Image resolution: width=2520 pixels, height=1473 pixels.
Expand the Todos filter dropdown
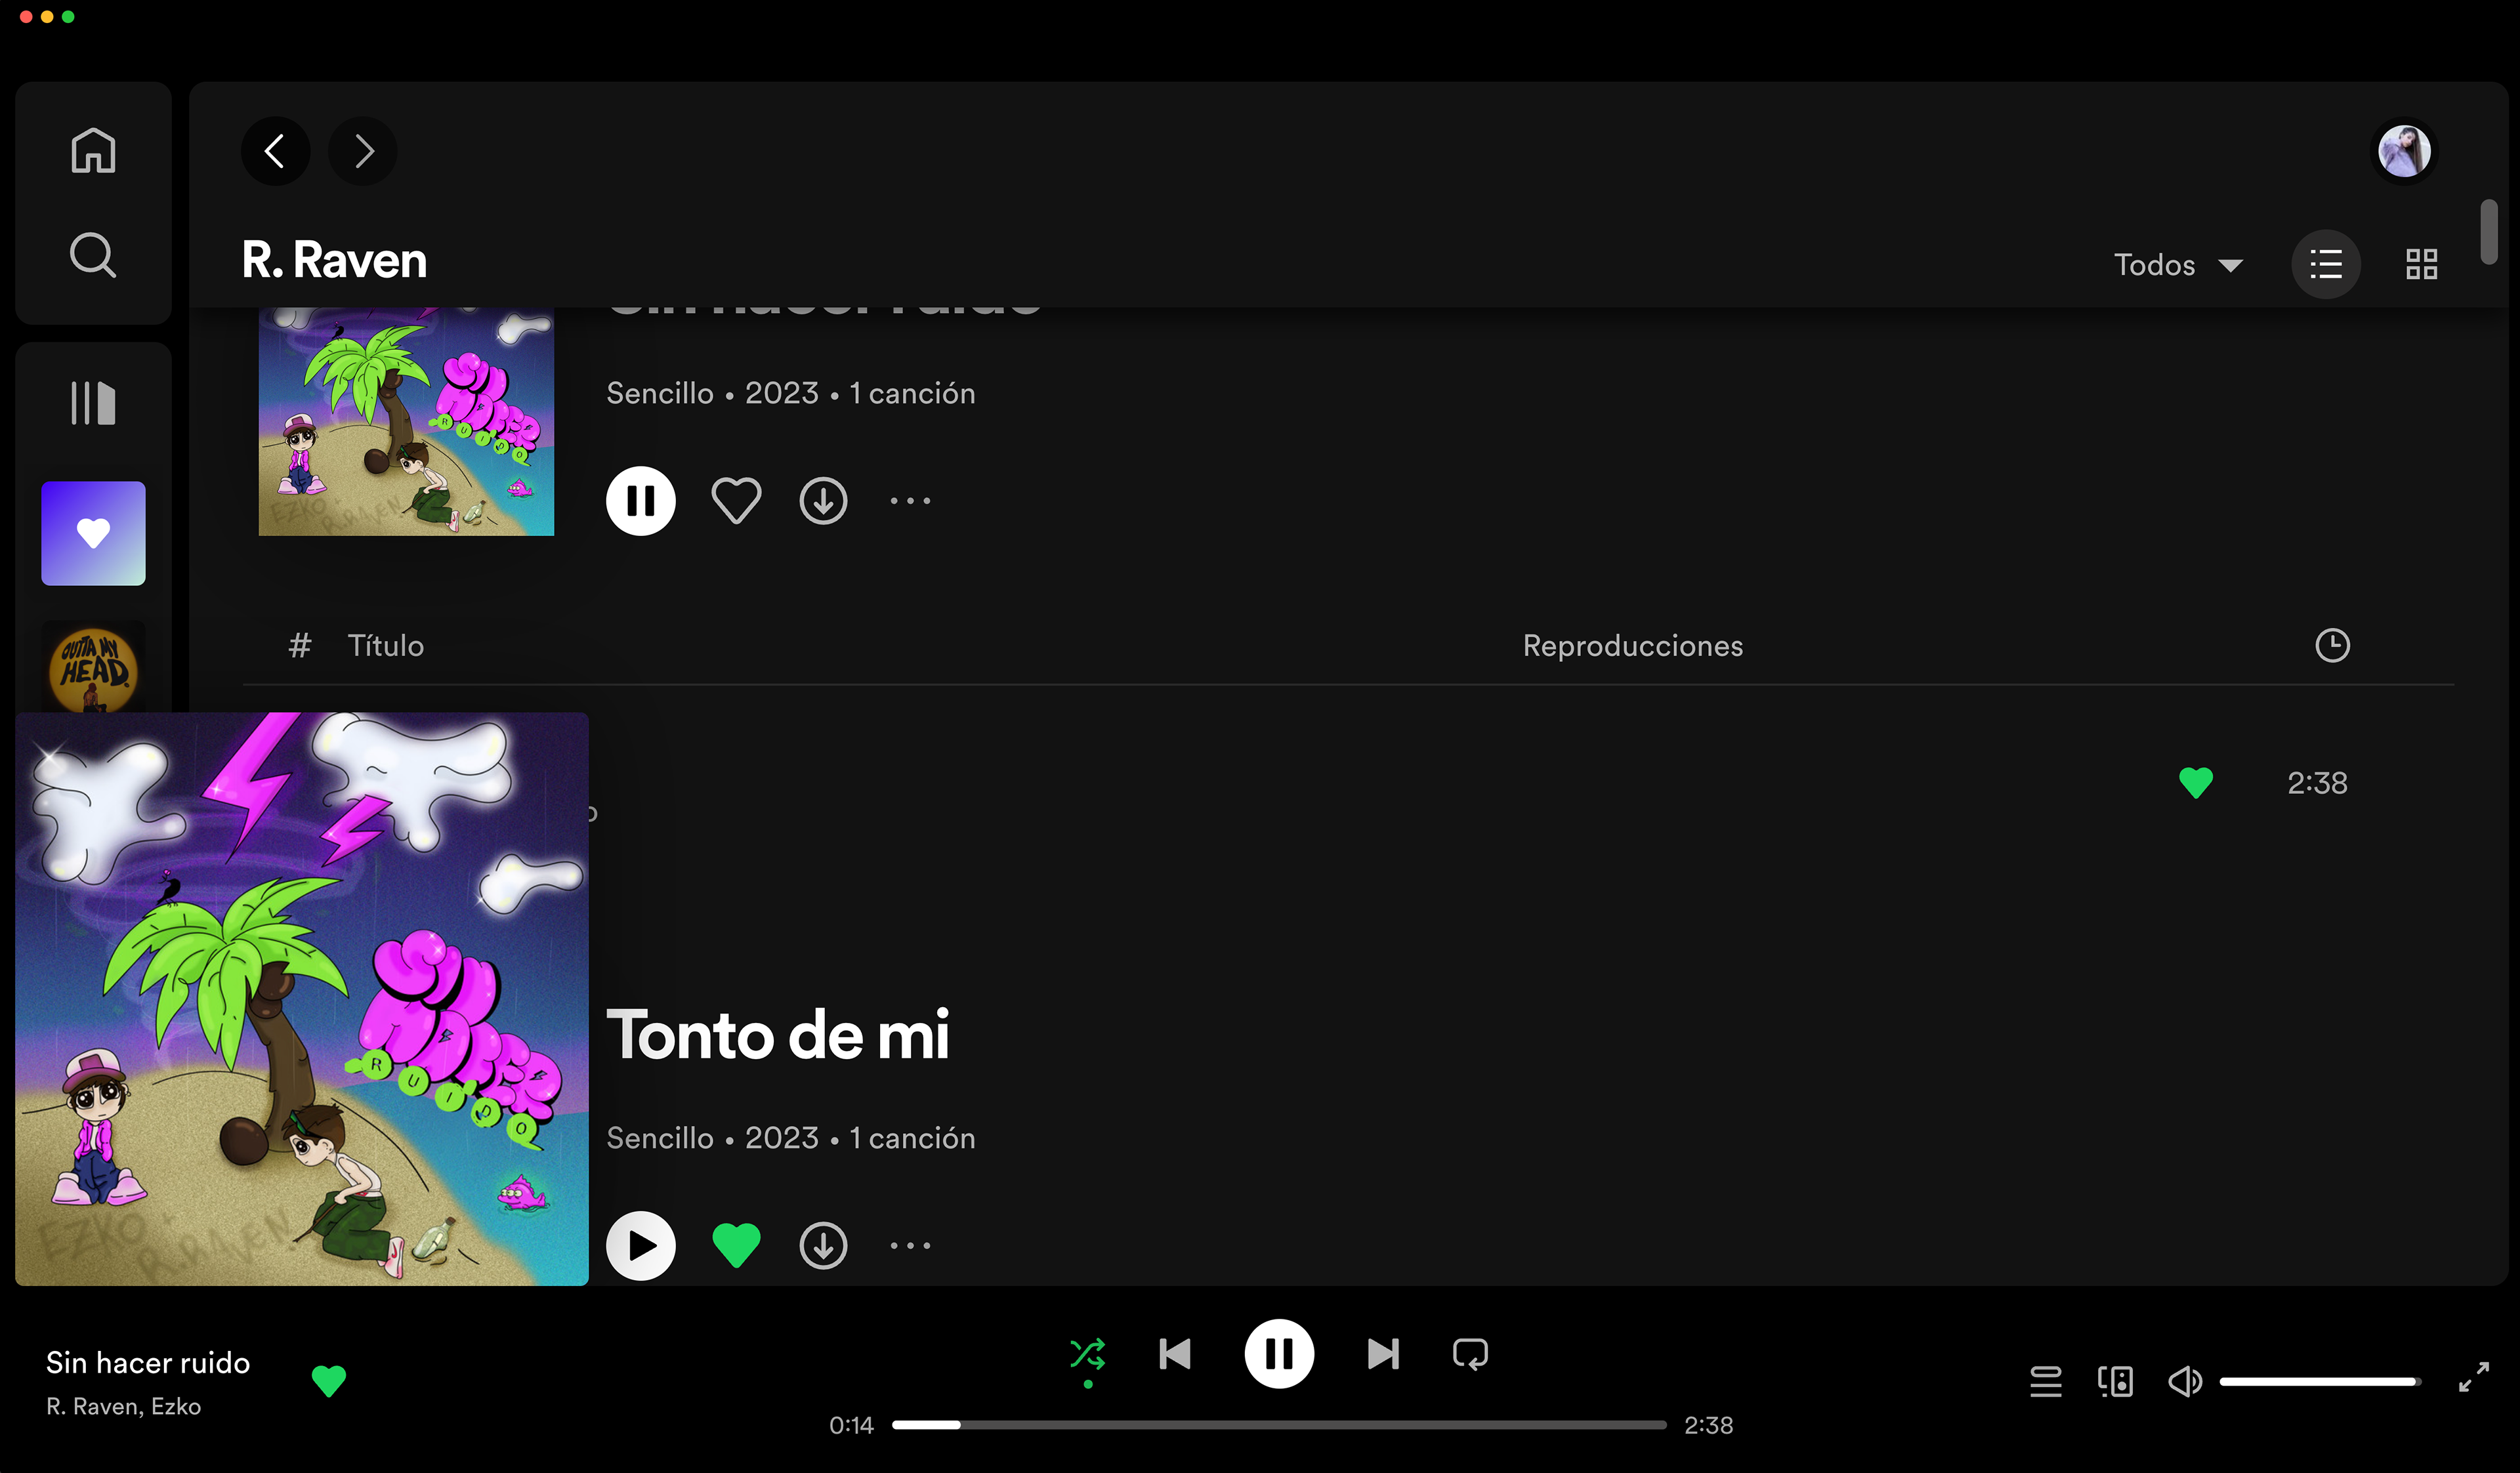click(x=2178, y=265)
